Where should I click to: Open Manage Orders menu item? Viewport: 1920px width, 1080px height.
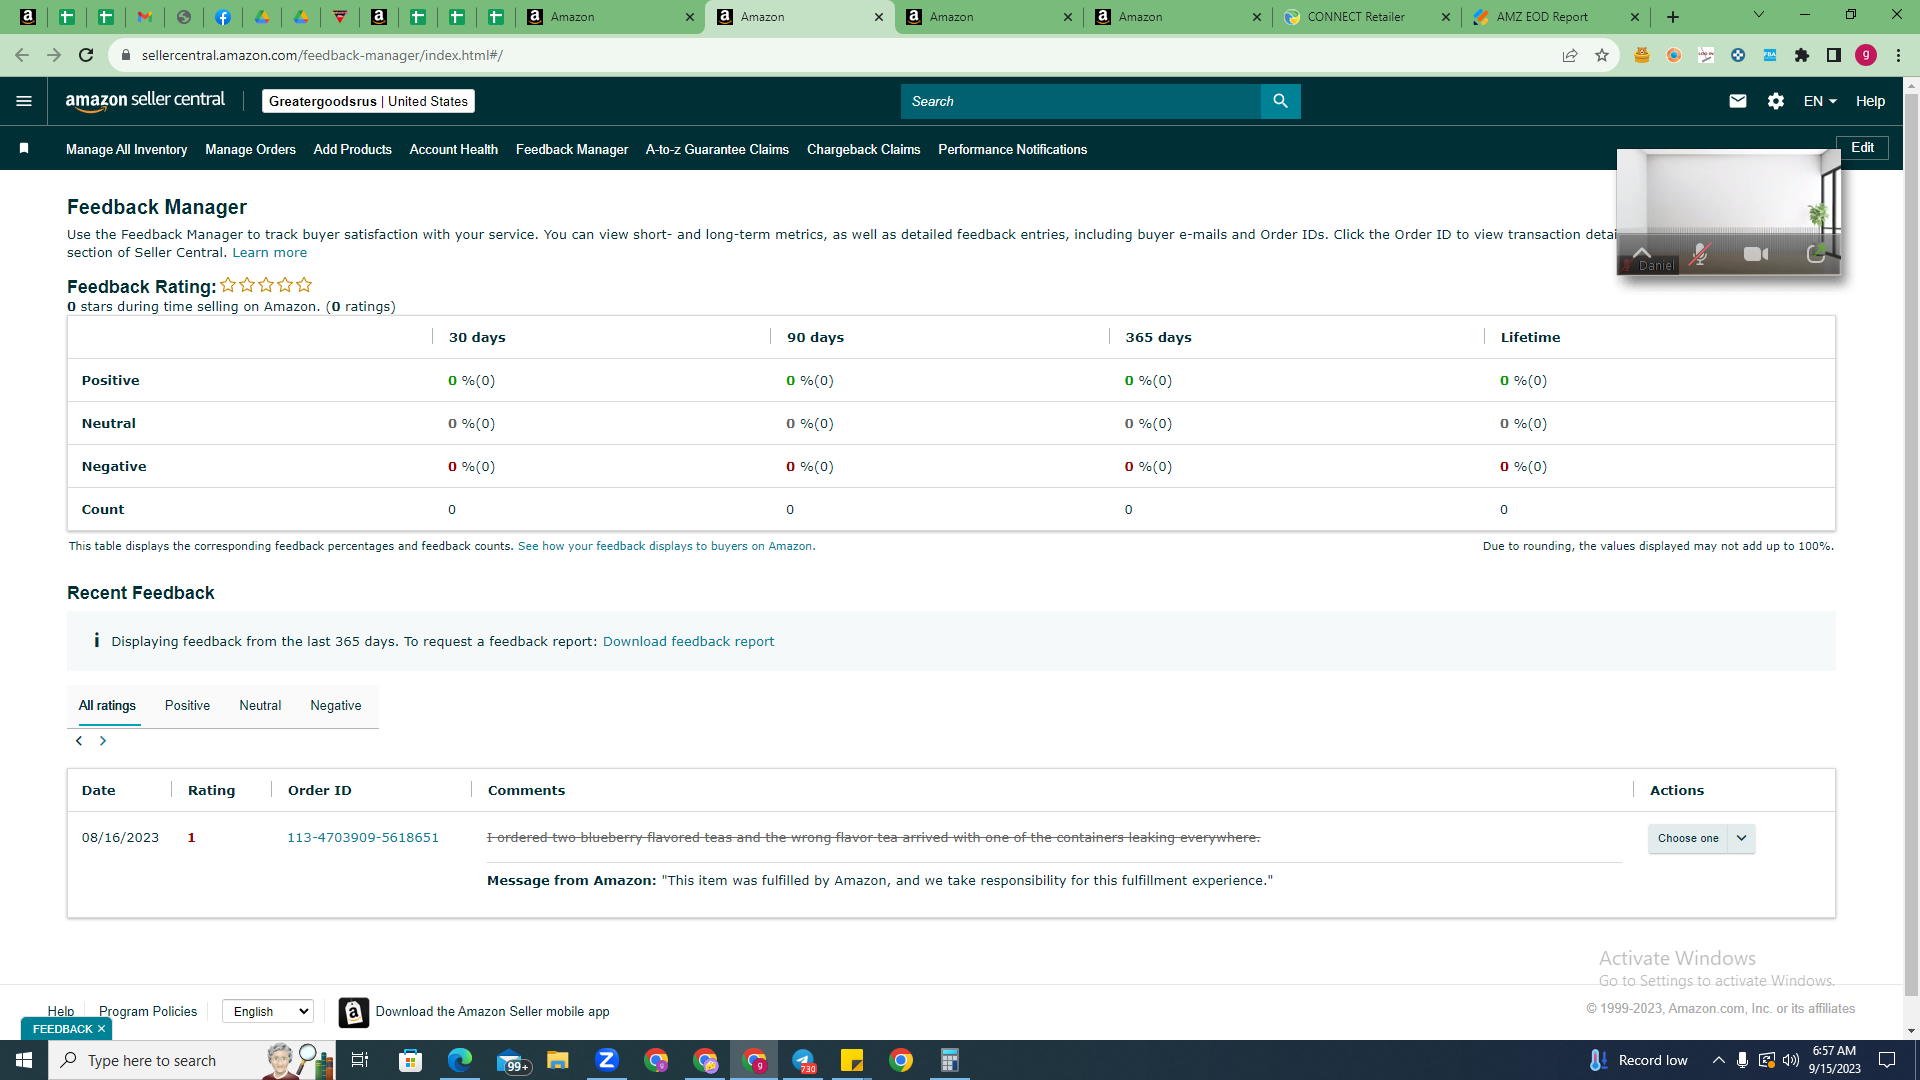(x=250, y=149)
